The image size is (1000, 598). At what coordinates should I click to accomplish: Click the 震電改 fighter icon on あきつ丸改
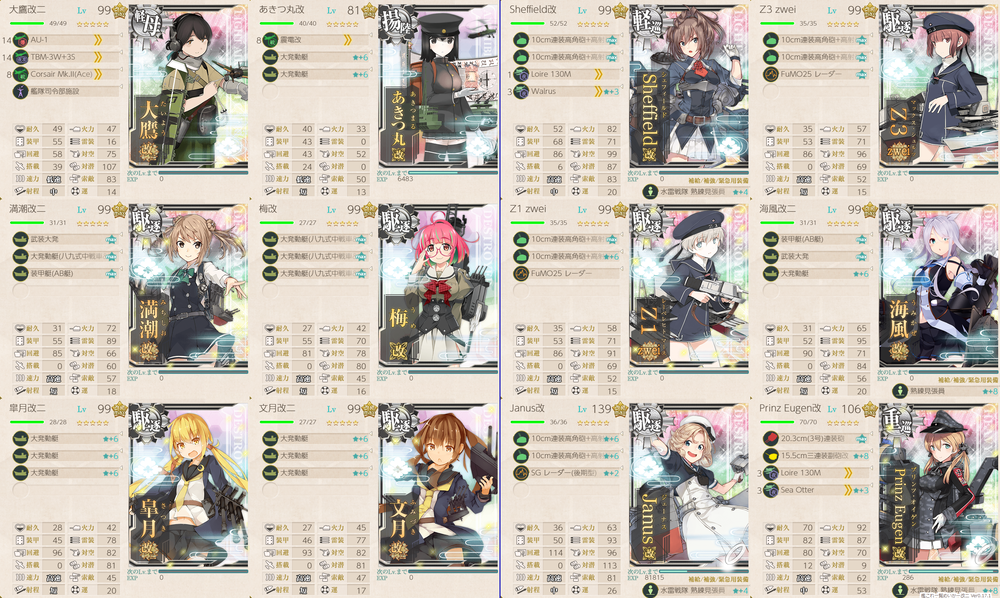click(270, 40)
